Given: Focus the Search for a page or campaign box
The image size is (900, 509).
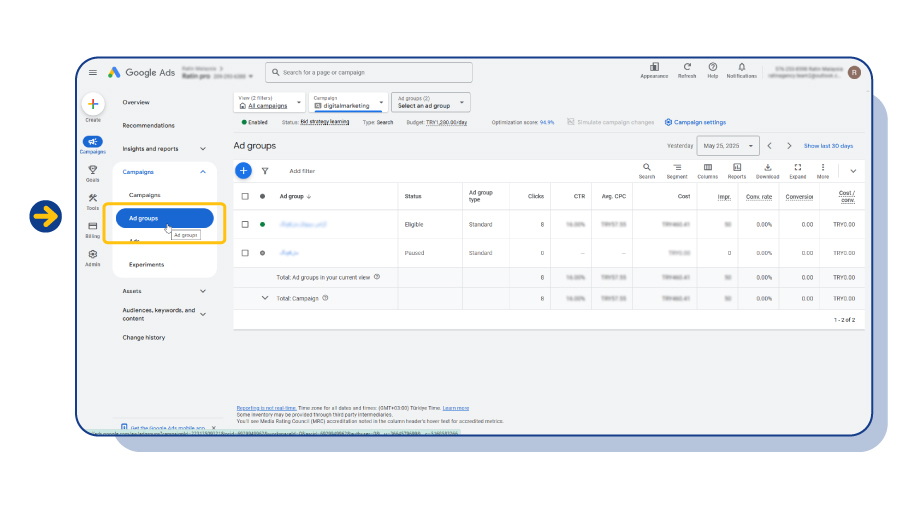Looking at the screenshot, I should [368, 72].
